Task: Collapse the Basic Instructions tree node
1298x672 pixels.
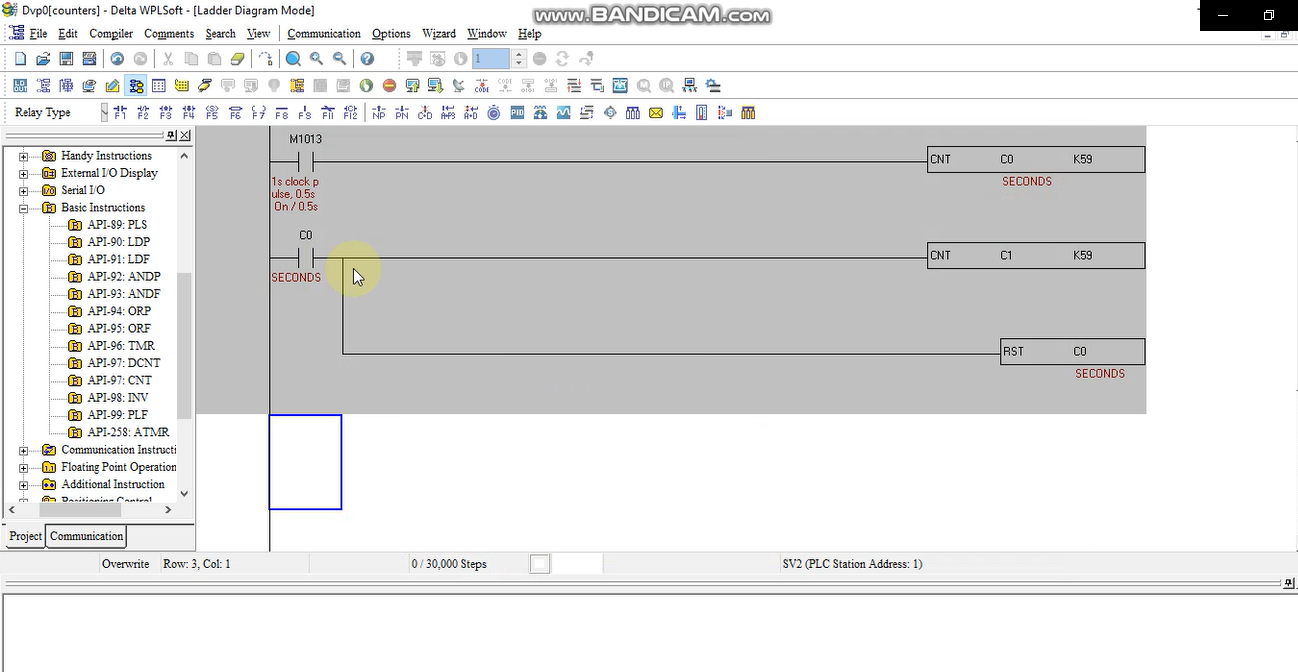Action: pyautogui.click(x=22, y=207)
